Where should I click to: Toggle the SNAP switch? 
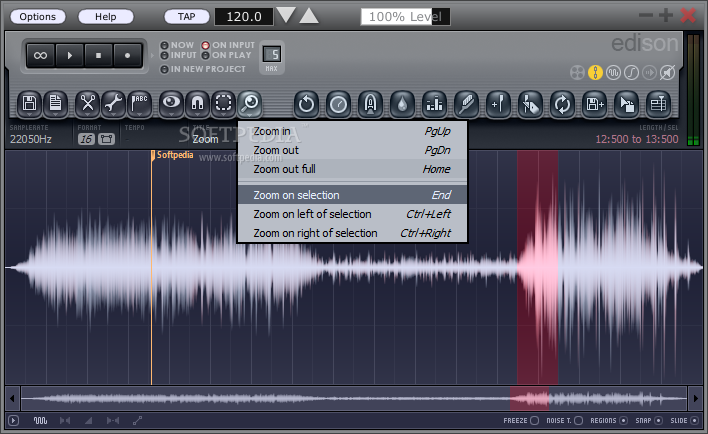coord(658,420)
